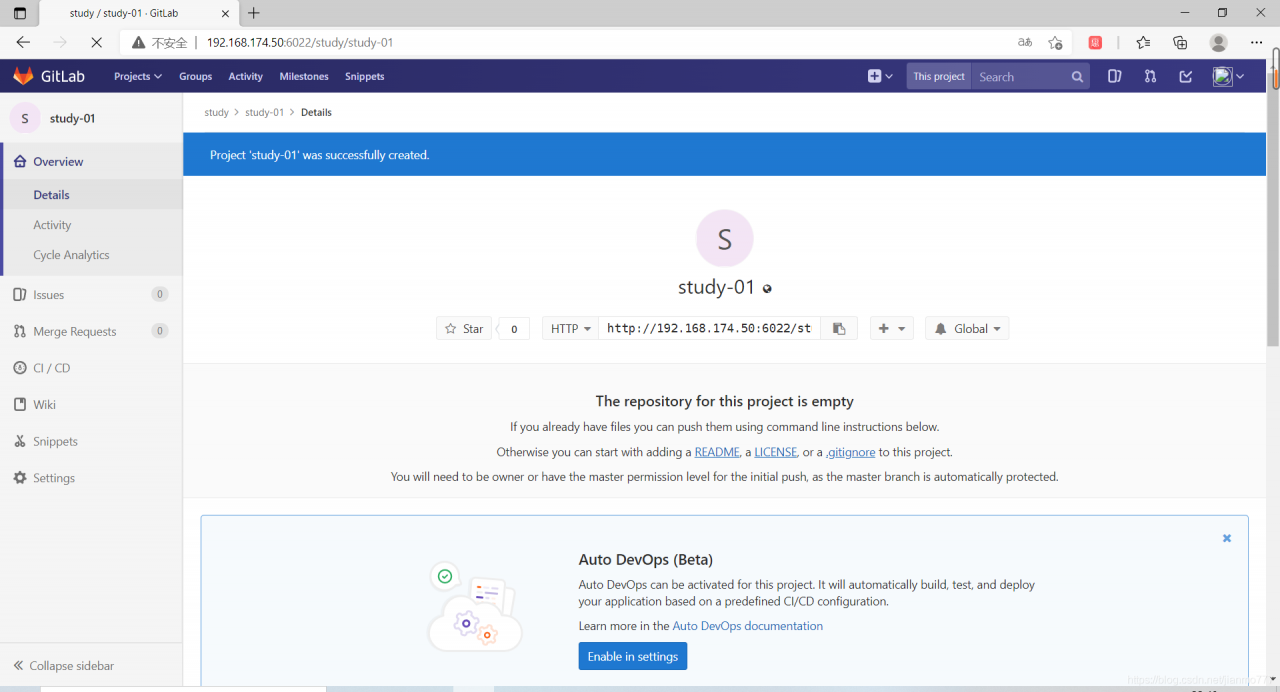
Task: Click the .gitignore link
Action: pos(850,452)
